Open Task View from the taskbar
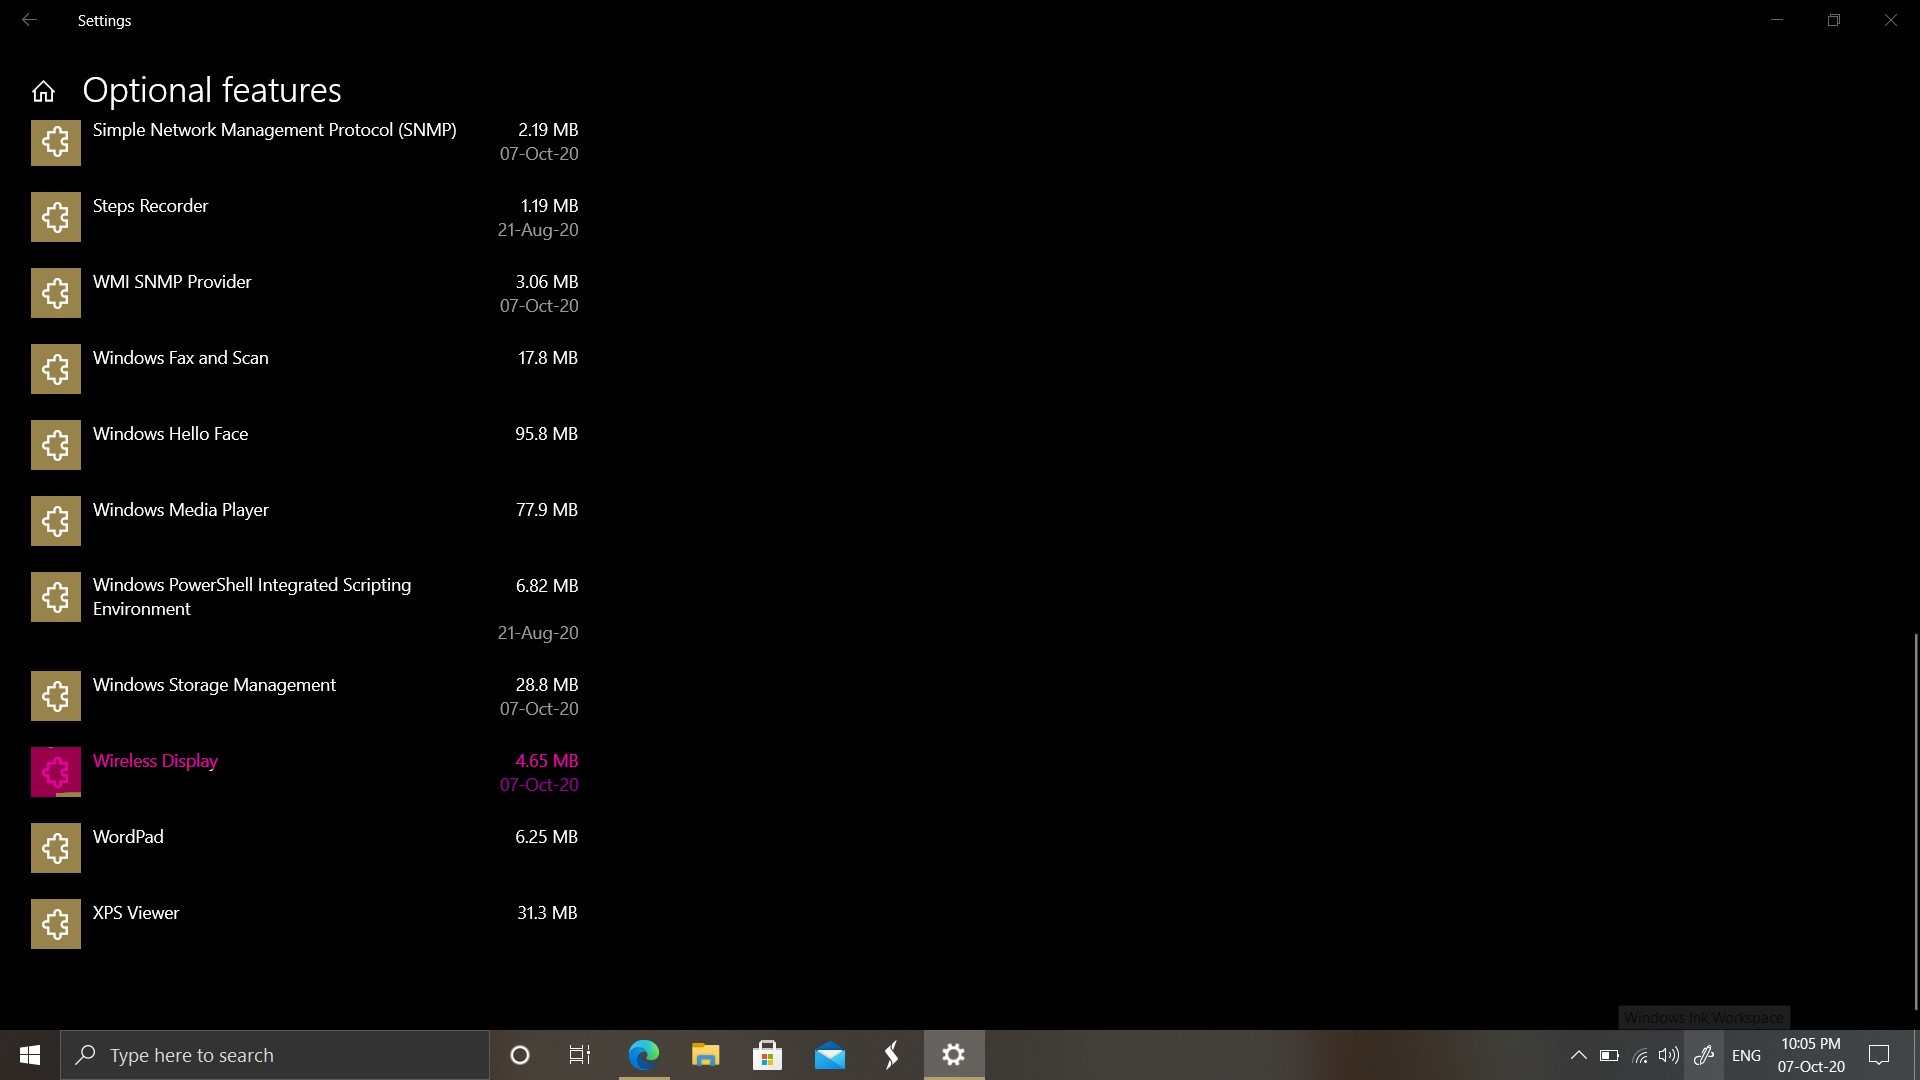1920x1080 pixels. 580,1055
